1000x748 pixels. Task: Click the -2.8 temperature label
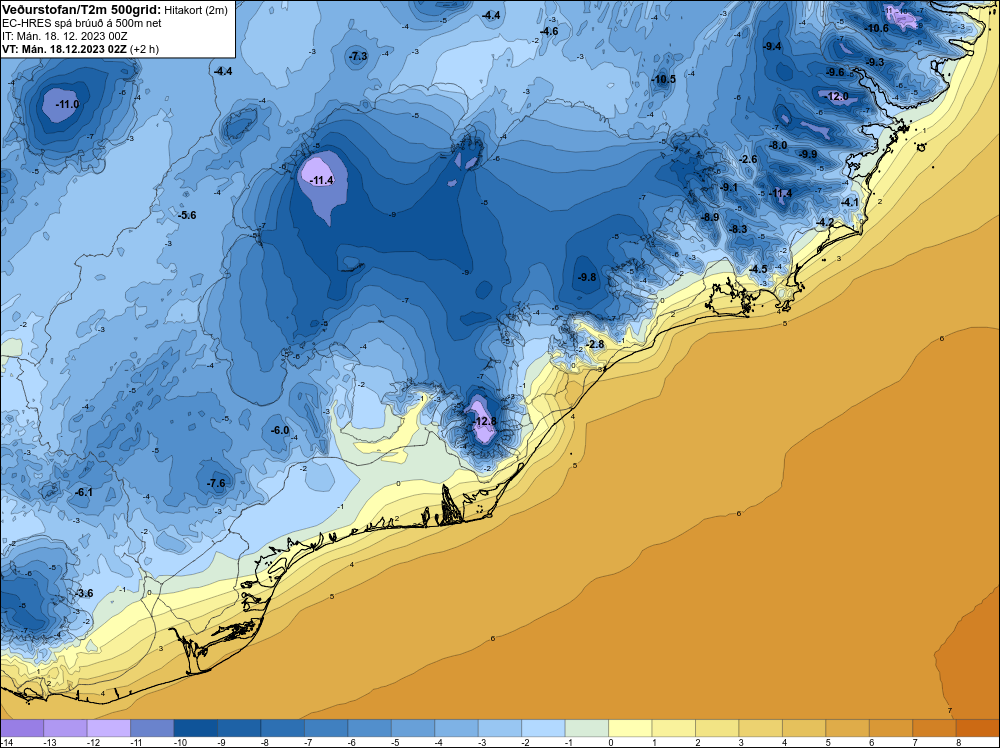pyautogui.click(x=594, y=344)
